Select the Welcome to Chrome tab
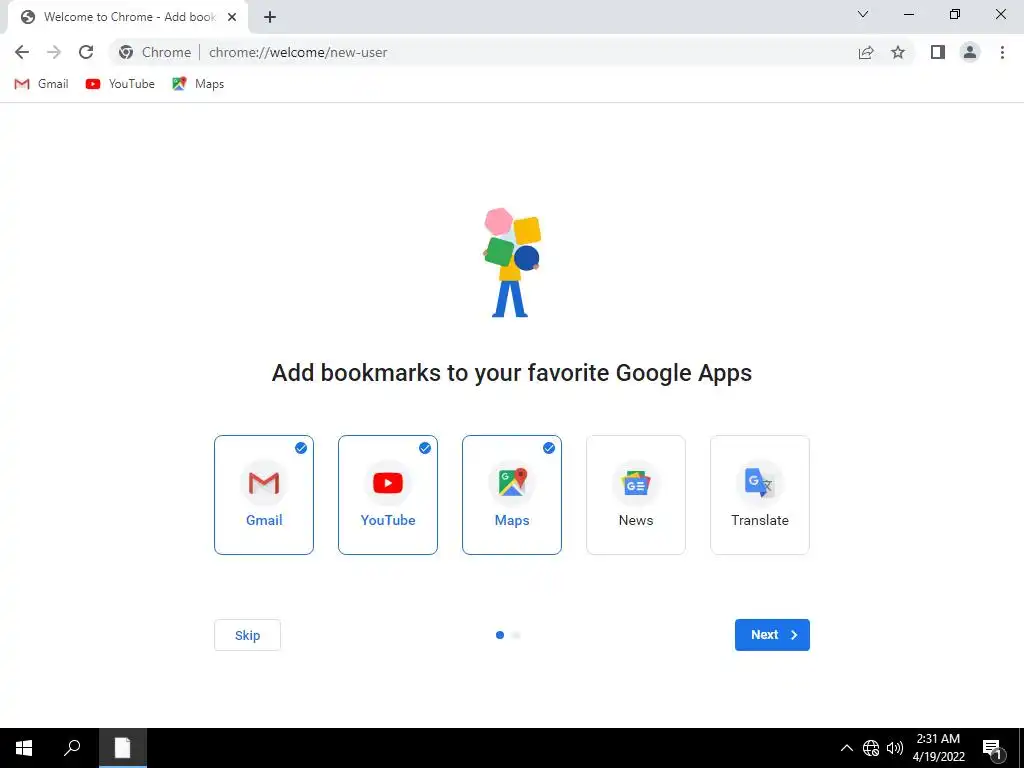The height and width of the screenshot is (768, 1024). click(x=127, y=17)
